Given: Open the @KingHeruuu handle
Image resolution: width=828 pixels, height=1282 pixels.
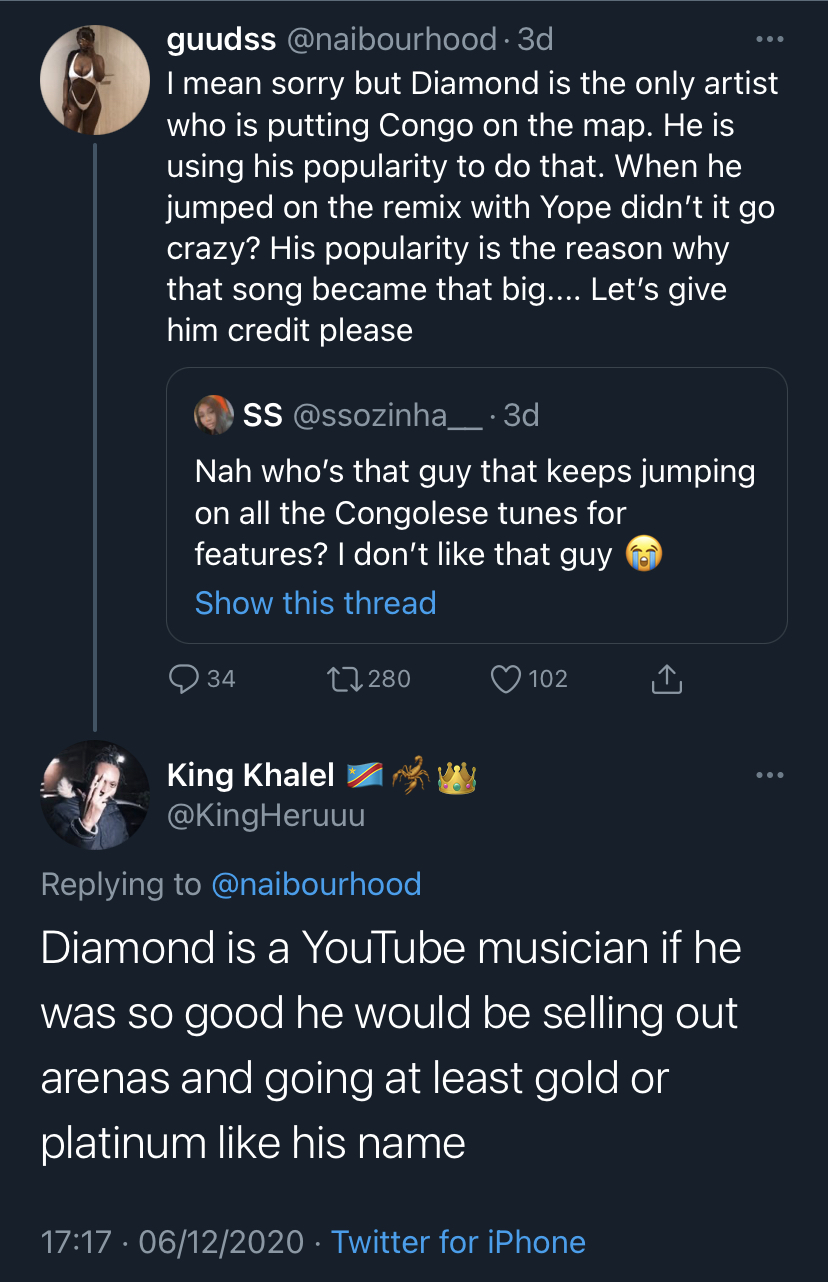Looking at the screenshot, I should pyautogui.click(x=266, y=816).
